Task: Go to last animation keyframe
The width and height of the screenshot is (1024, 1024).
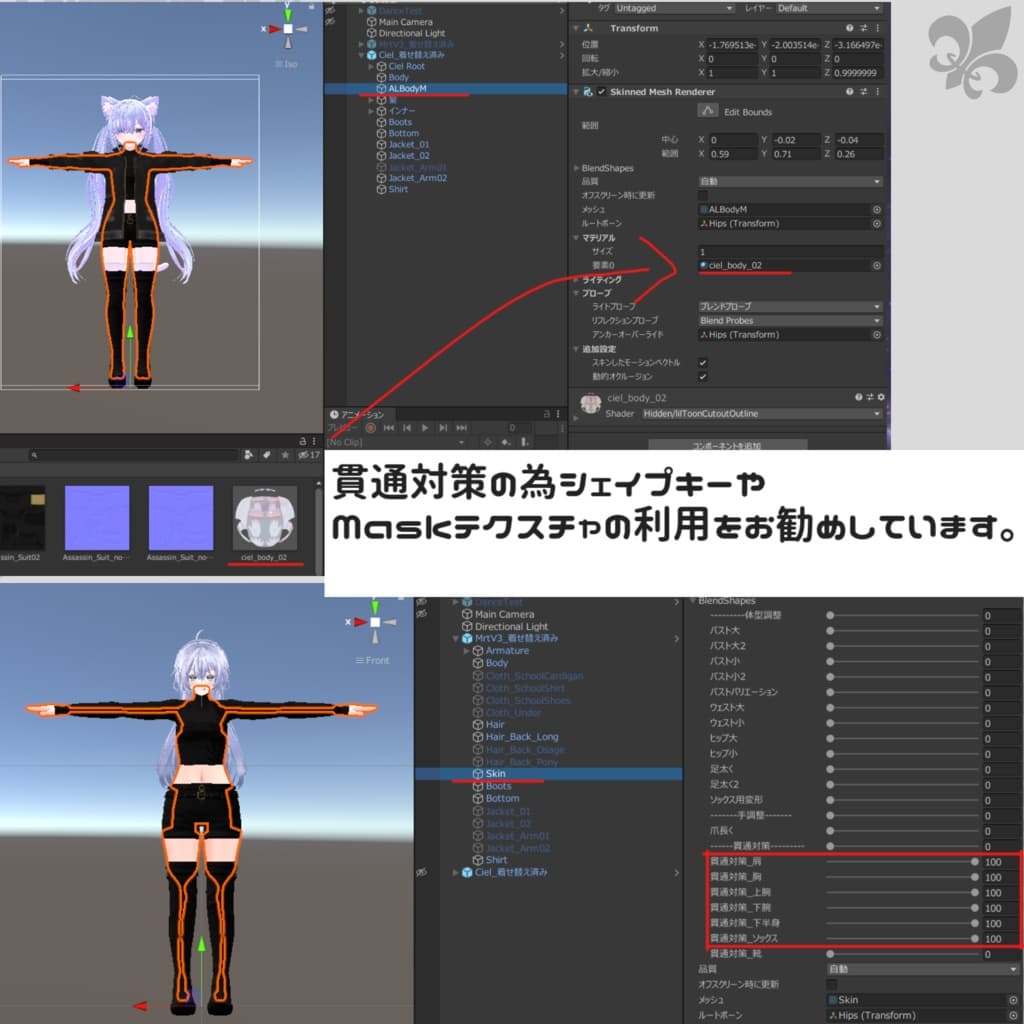Action: point(462,428)
